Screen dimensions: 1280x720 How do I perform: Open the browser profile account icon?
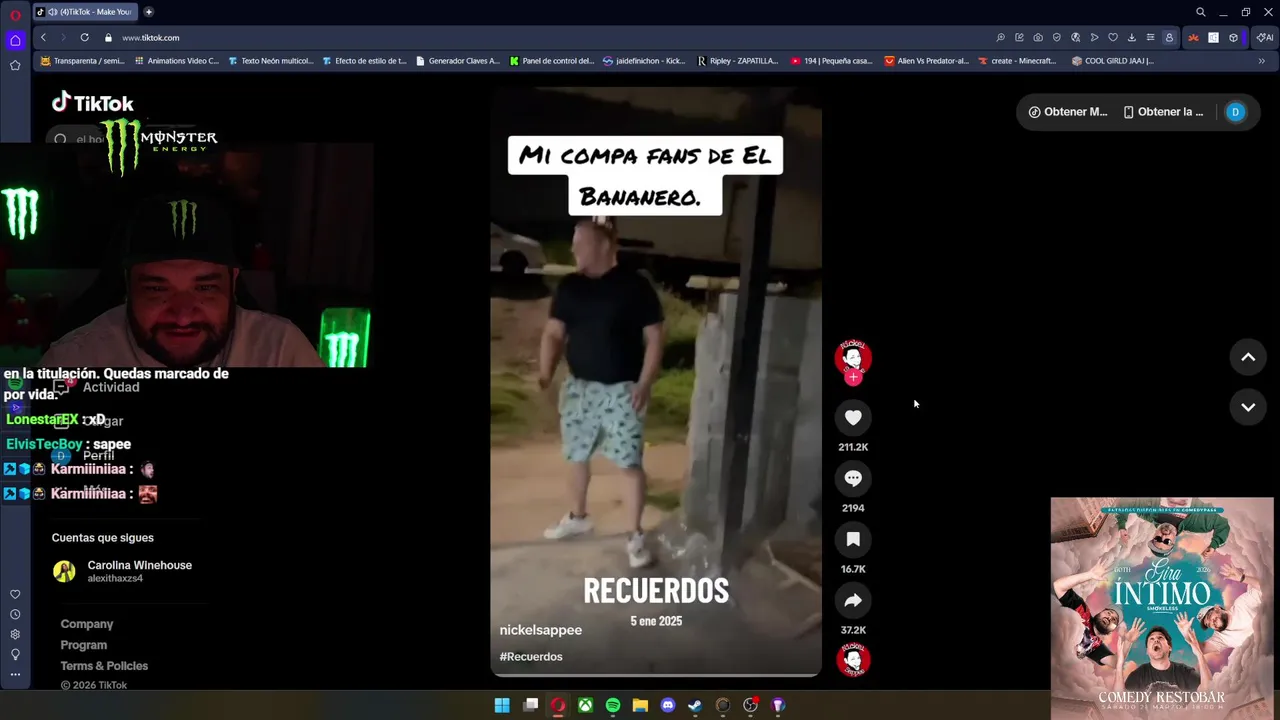1169,37
